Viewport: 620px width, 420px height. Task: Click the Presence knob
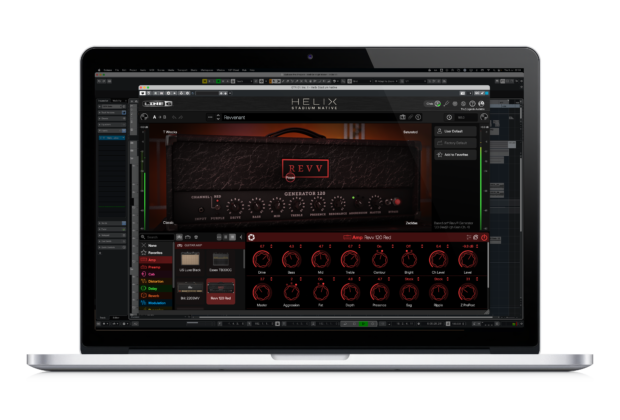point(380,293)
